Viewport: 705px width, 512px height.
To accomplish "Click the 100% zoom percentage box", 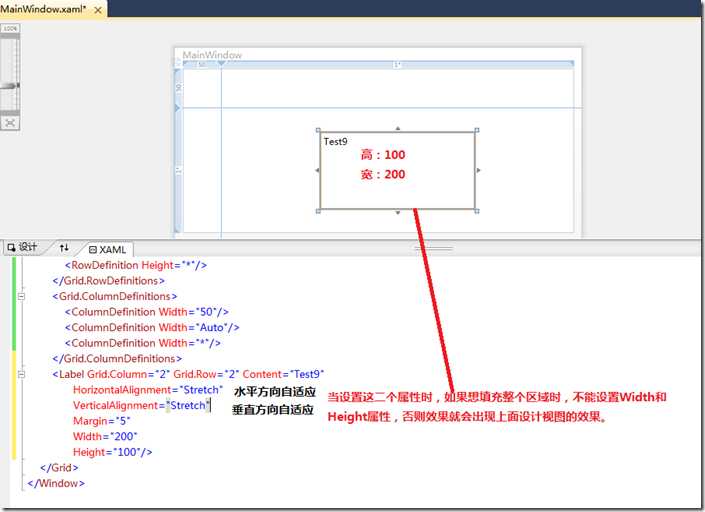I will pyautogui.click(x=10, y=28).
